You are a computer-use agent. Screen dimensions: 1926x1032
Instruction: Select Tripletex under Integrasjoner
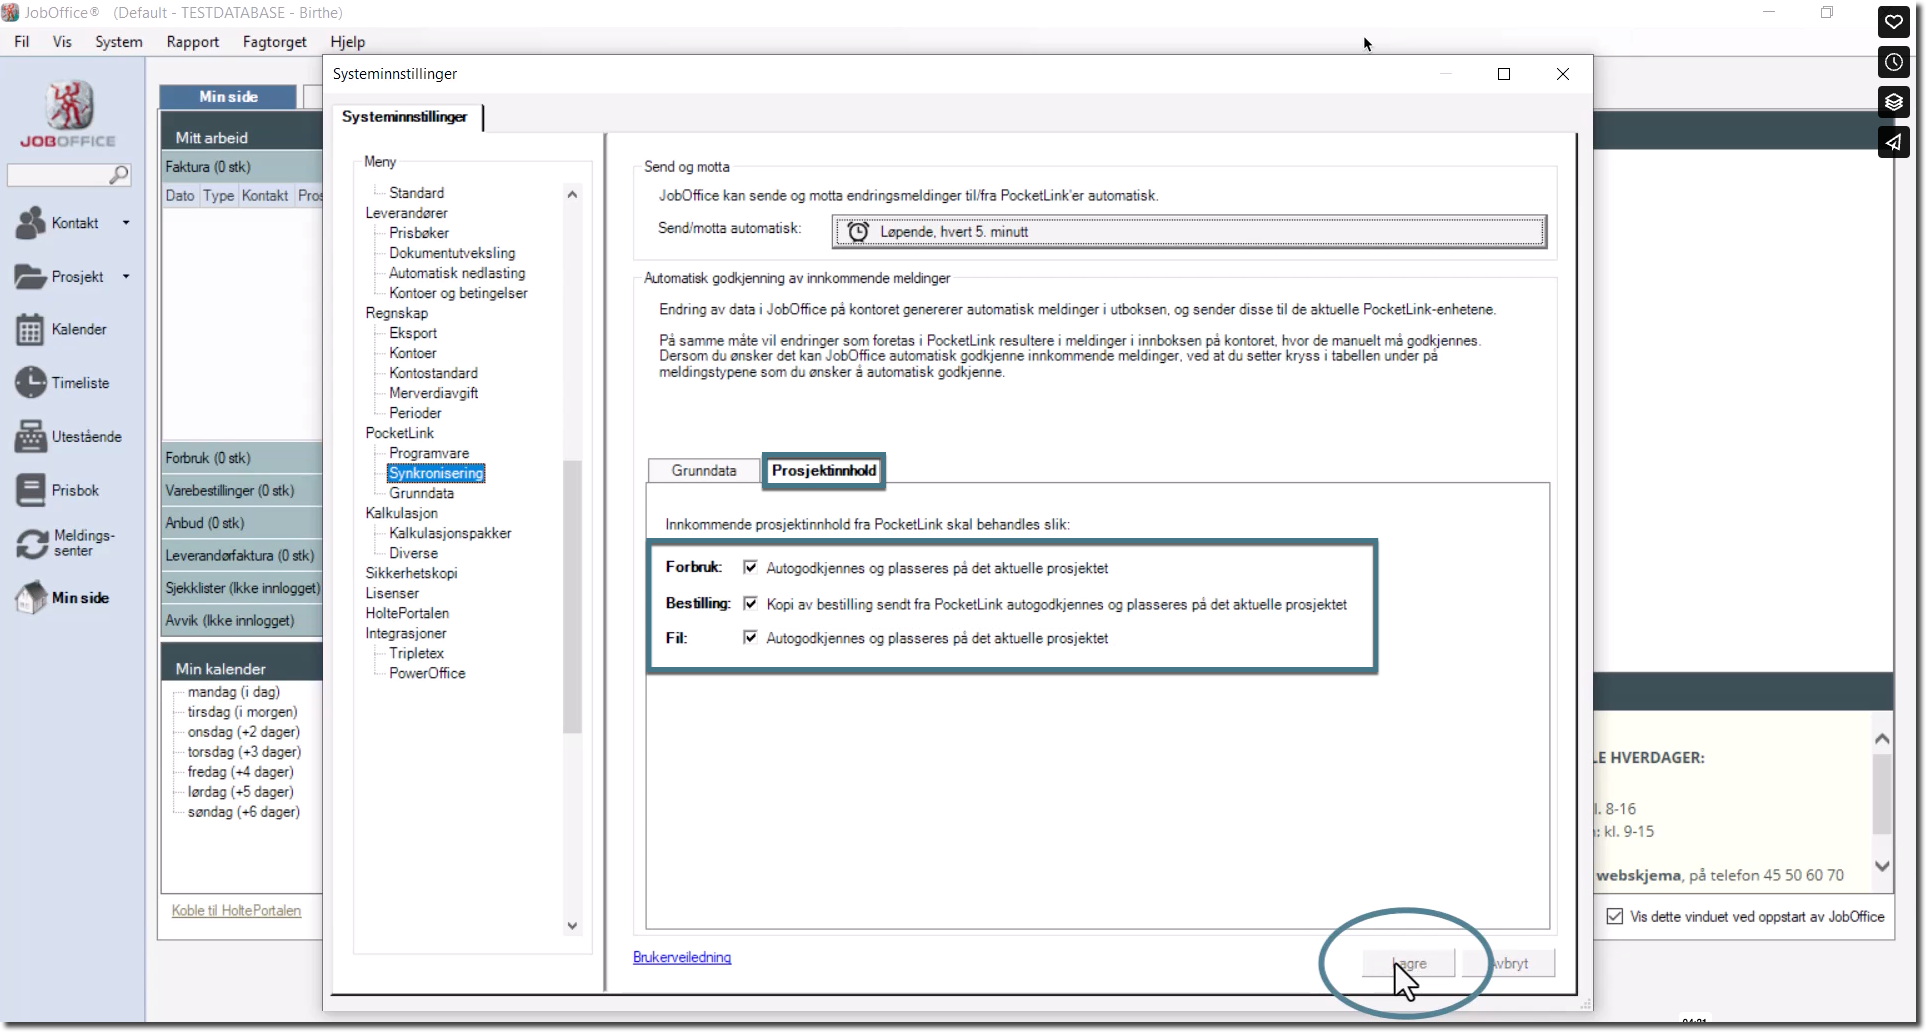[416, 653]
